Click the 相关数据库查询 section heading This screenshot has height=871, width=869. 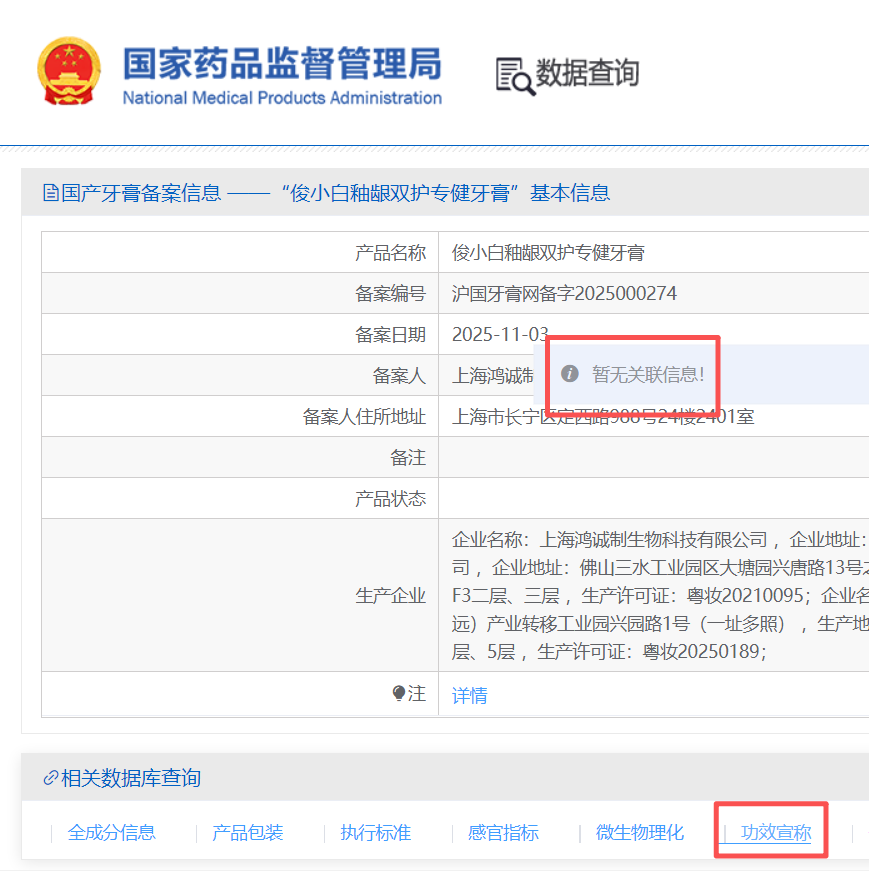click(x=131, y=778)
